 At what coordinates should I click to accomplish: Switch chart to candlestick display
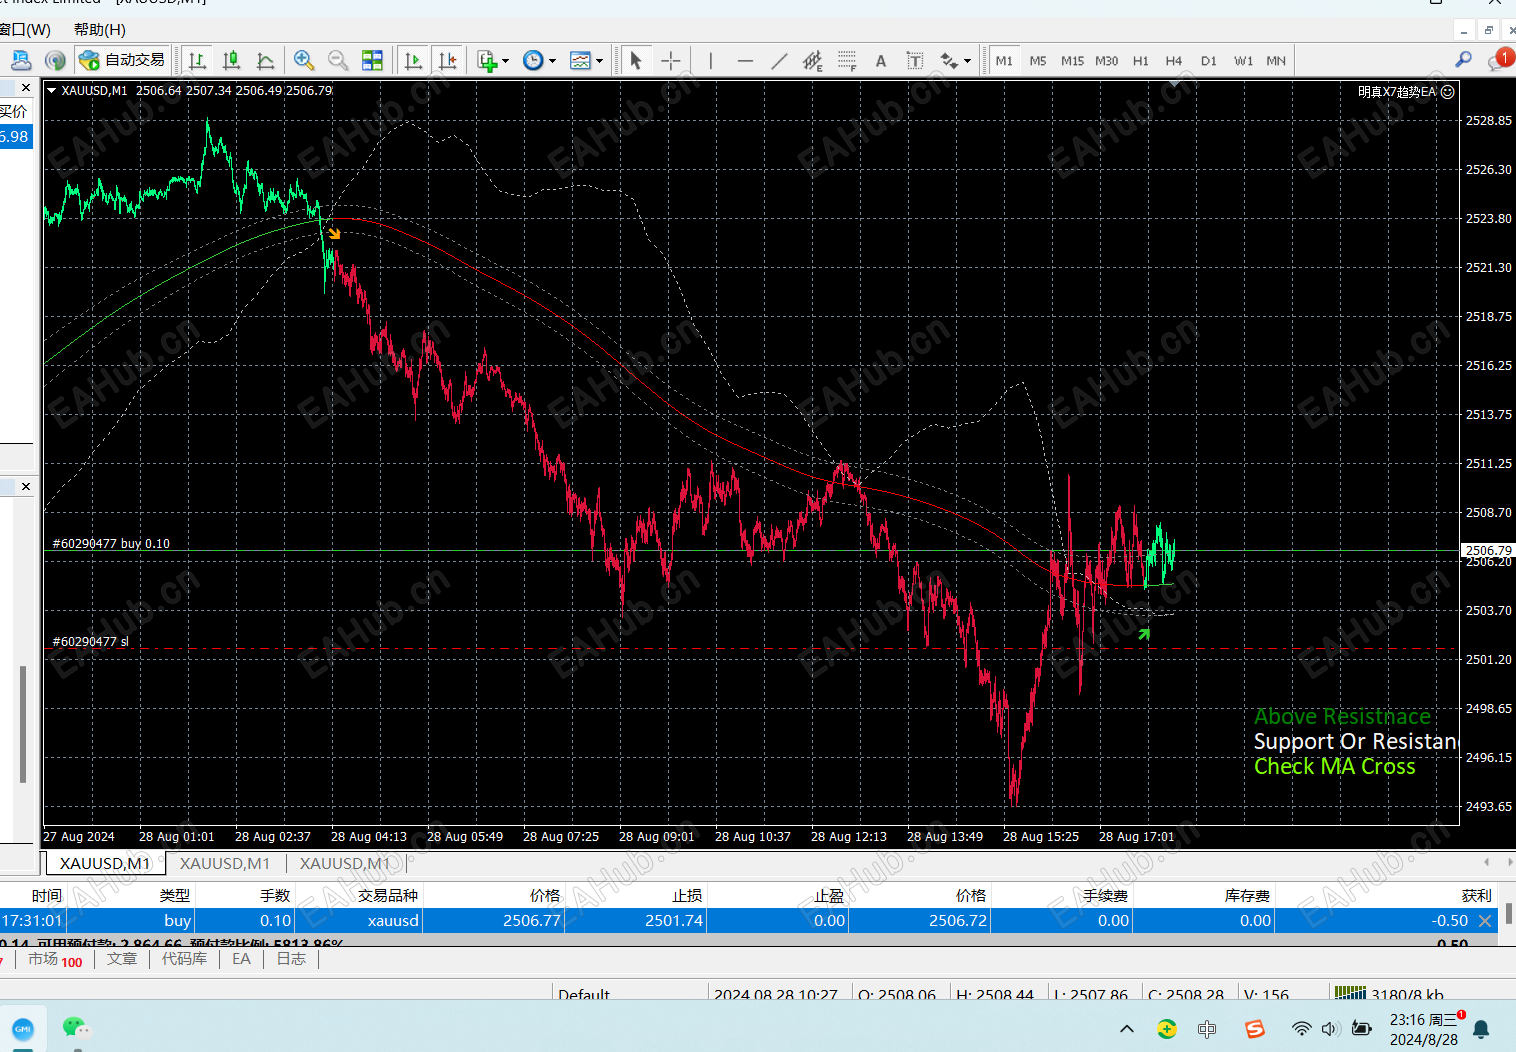(231, 61)
